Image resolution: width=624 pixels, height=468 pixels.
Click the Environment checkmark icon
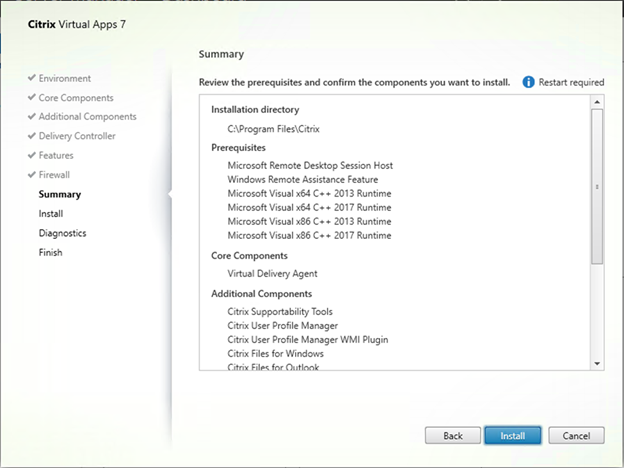32,78
